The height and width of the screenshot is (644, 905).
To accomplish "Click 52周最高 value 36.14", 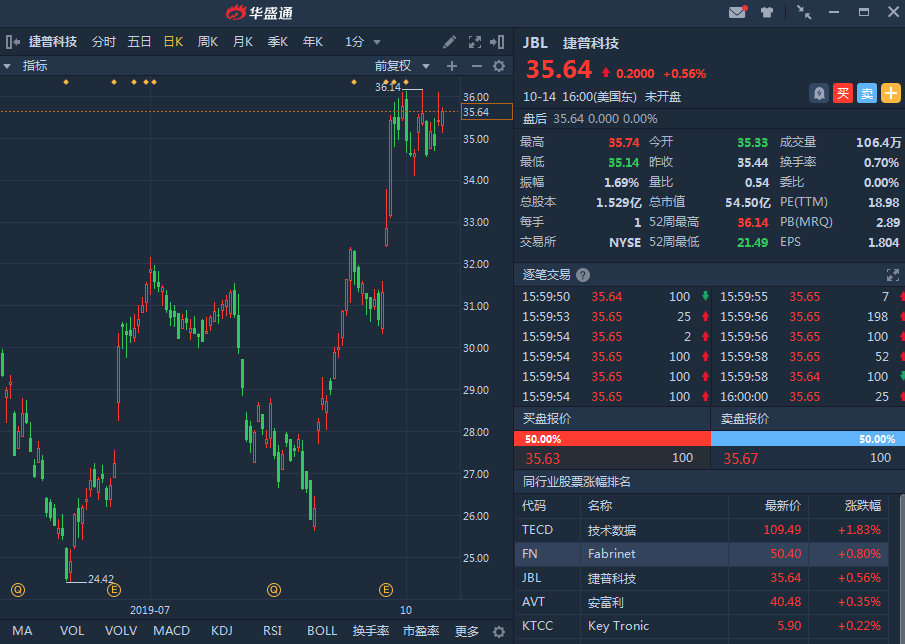I will [x=753, y=223].
